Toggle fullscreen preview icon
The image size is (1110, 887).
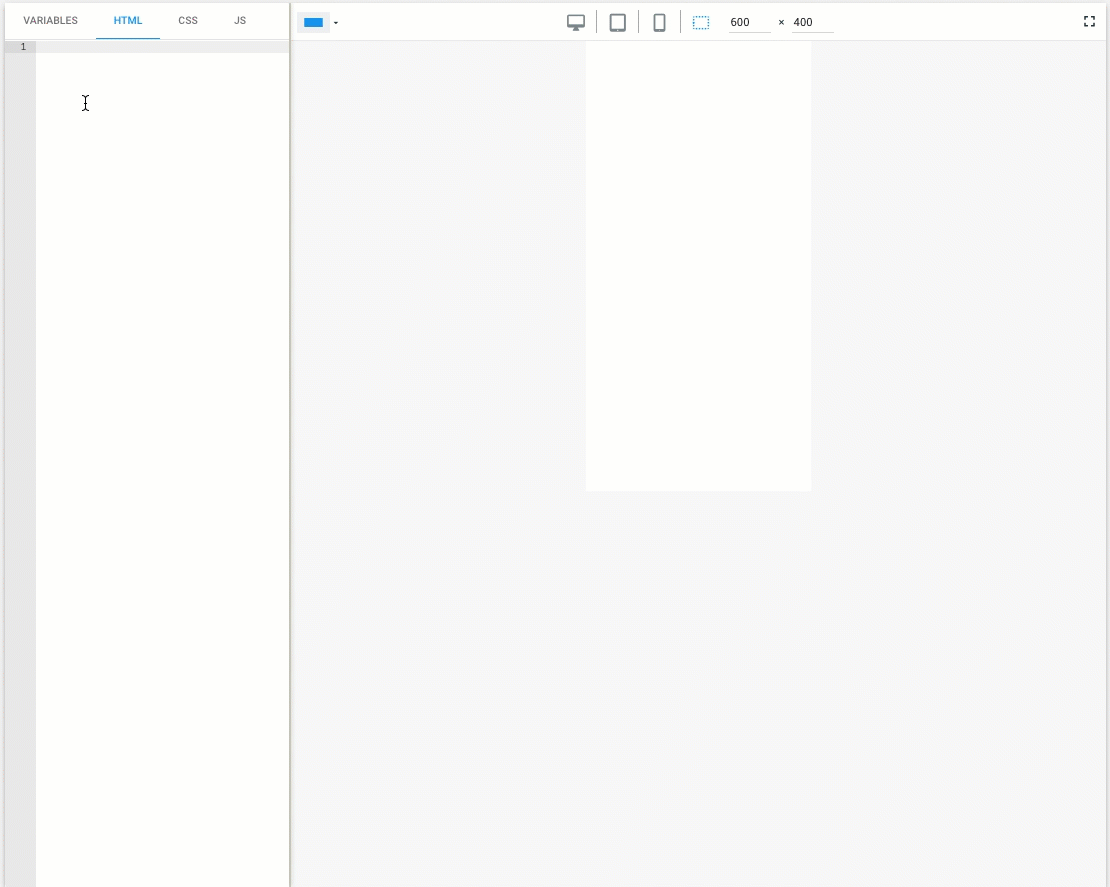pyautogui.click(x=1089, y=21)
